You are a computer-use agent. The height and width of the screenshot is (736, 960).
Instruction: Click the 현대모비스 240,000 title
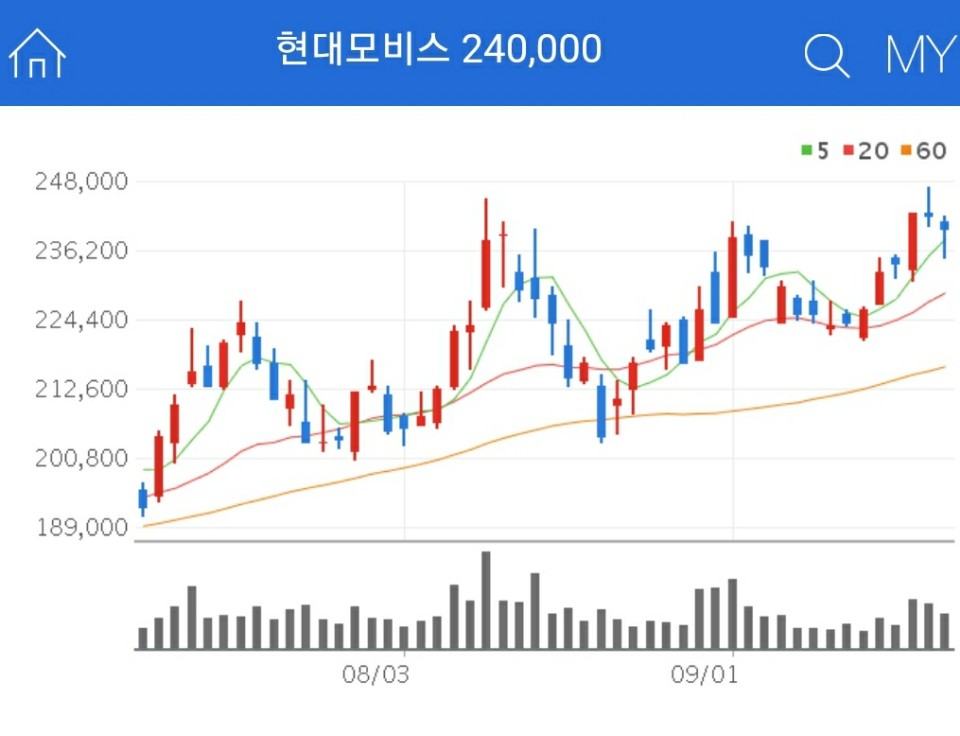(440, 49)
